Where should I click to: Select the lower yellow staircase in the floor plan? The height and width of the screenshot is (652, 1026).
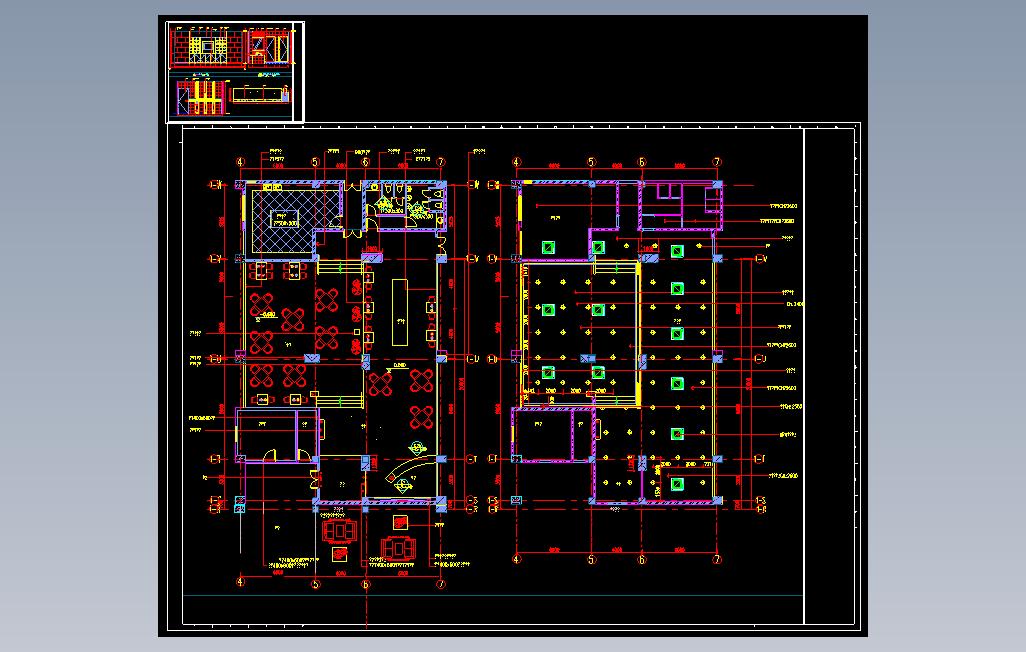click(x=339, y=399)
